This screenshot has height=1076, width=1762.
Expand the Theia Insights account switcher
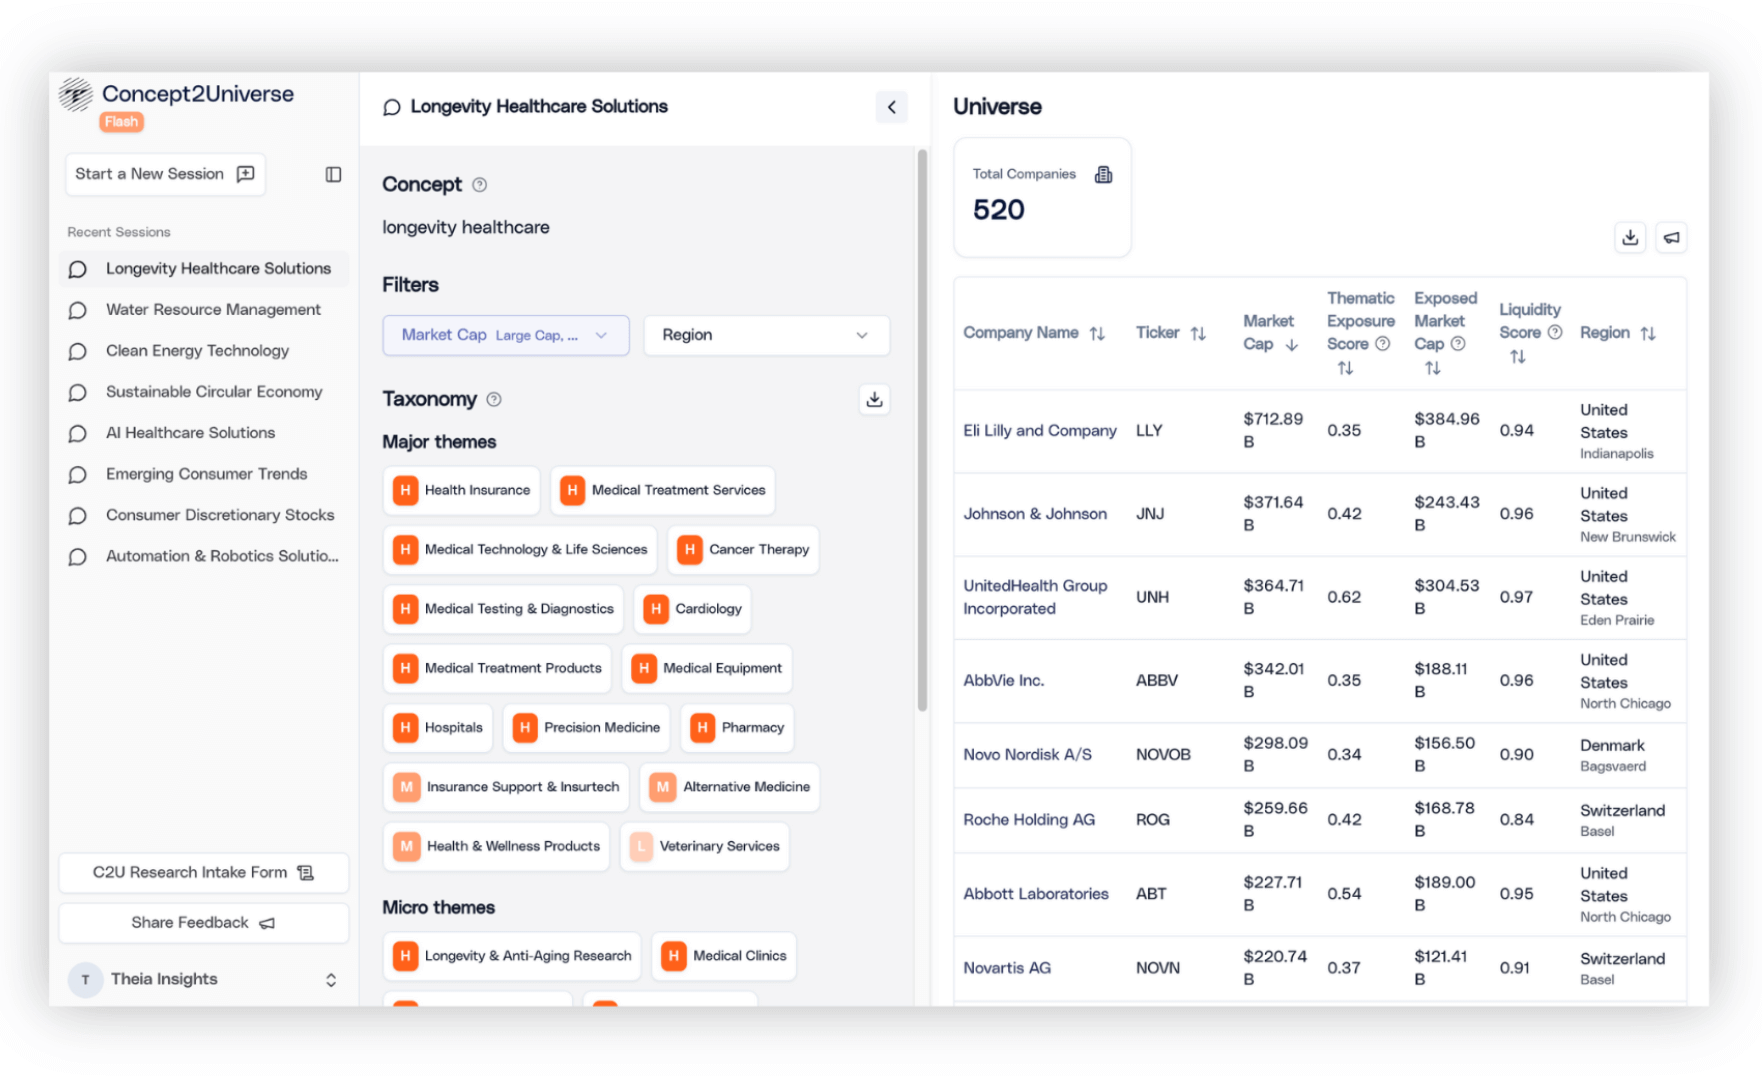(x=331, y=980)
